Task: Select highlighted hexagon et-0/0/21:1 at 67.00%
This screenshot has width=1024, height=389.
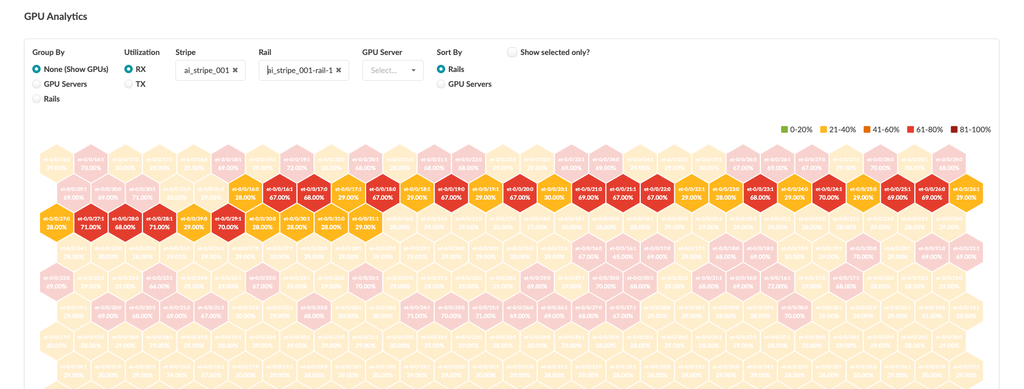Action: (x=623, y=193)
